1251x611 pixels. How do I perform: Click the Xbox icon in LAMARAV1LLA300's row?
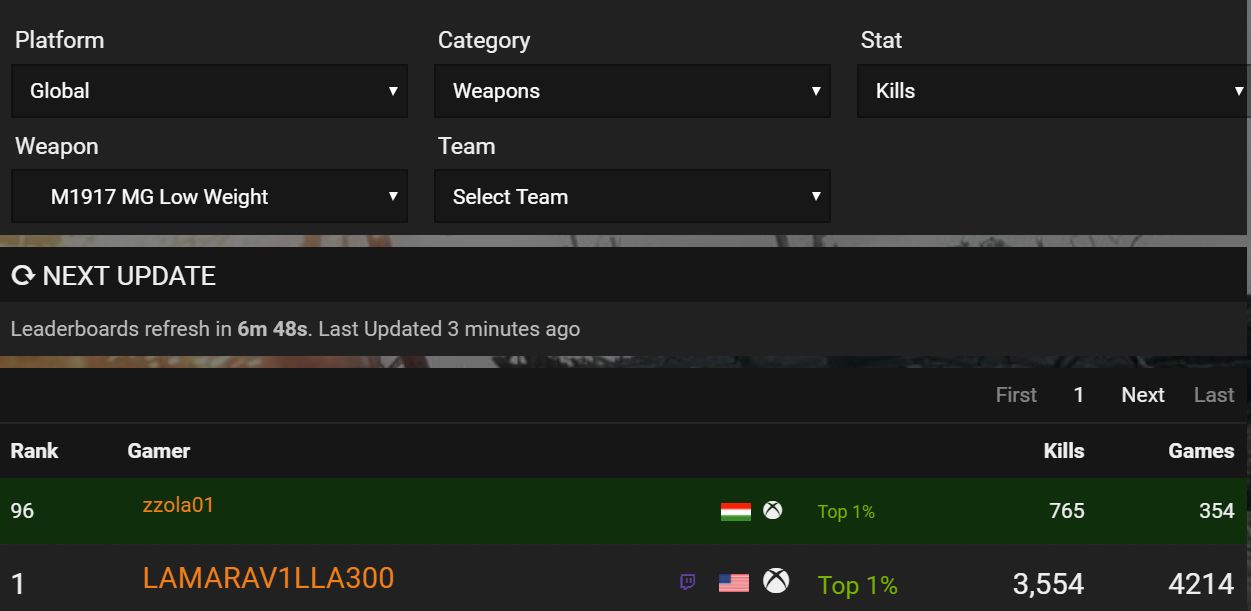pos(776,581)
